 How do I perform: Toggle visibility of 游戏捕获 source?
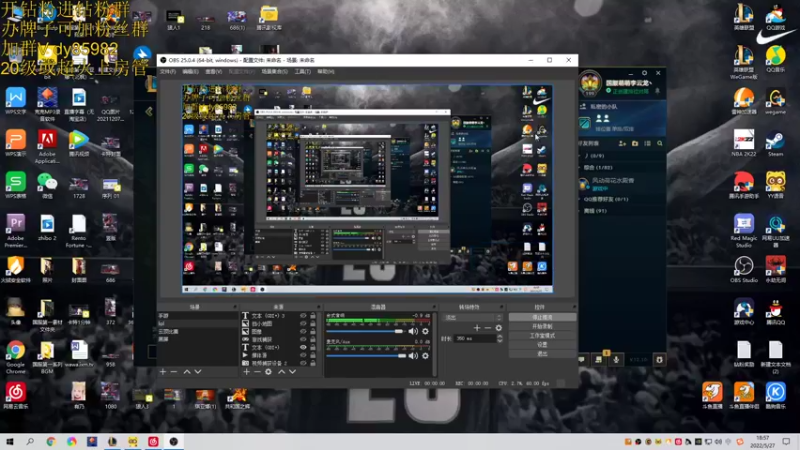coord(303,339)
